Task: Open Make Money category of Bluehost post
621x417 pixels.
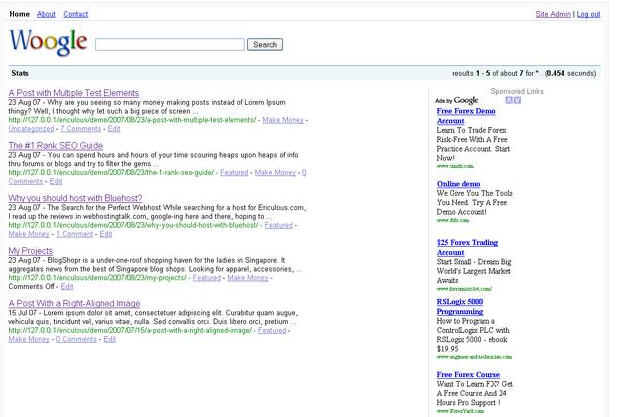Action: click(29, 234)
